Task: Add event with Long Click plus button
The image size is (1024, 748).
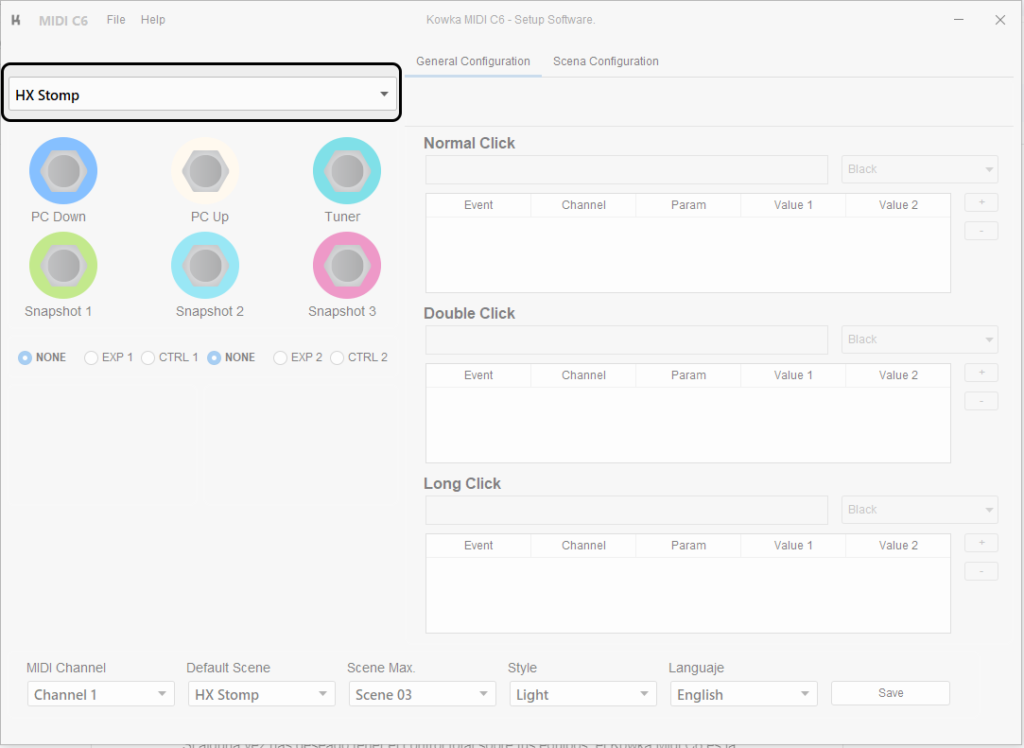Action: click(981, 543)
